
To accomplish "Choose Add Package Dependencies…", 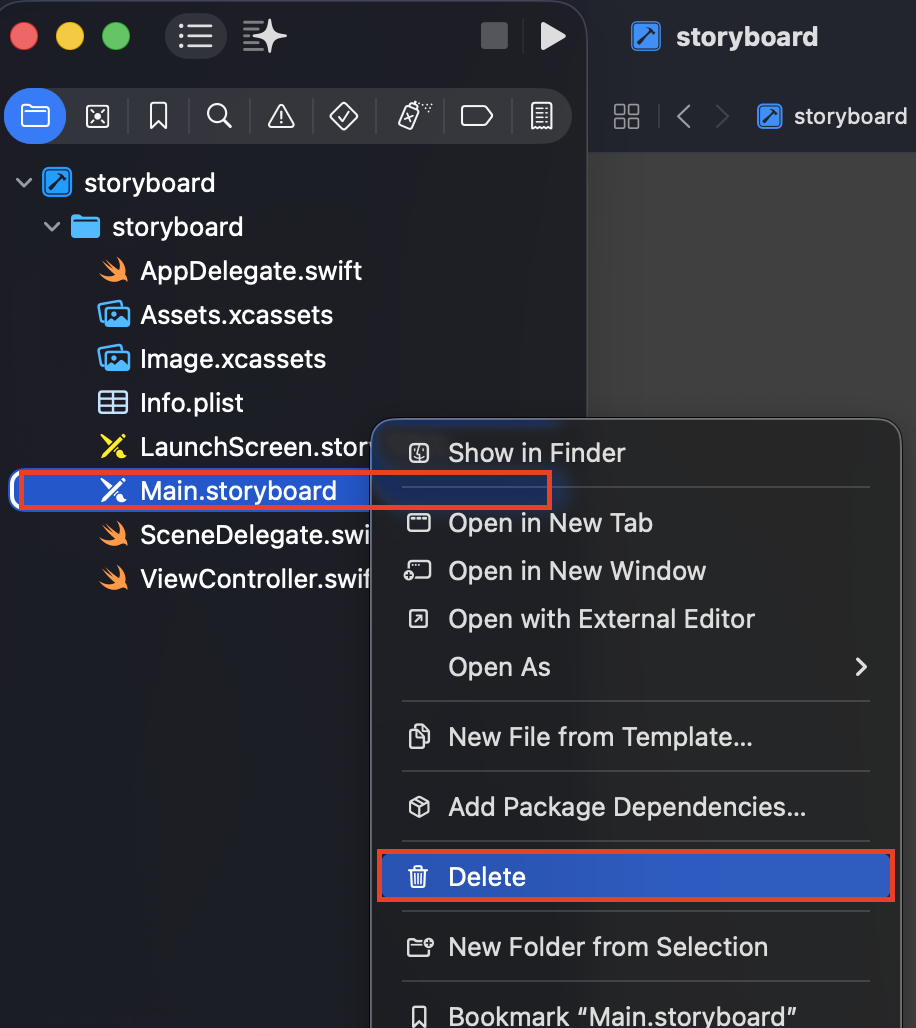I will click(x=635, y=807).
